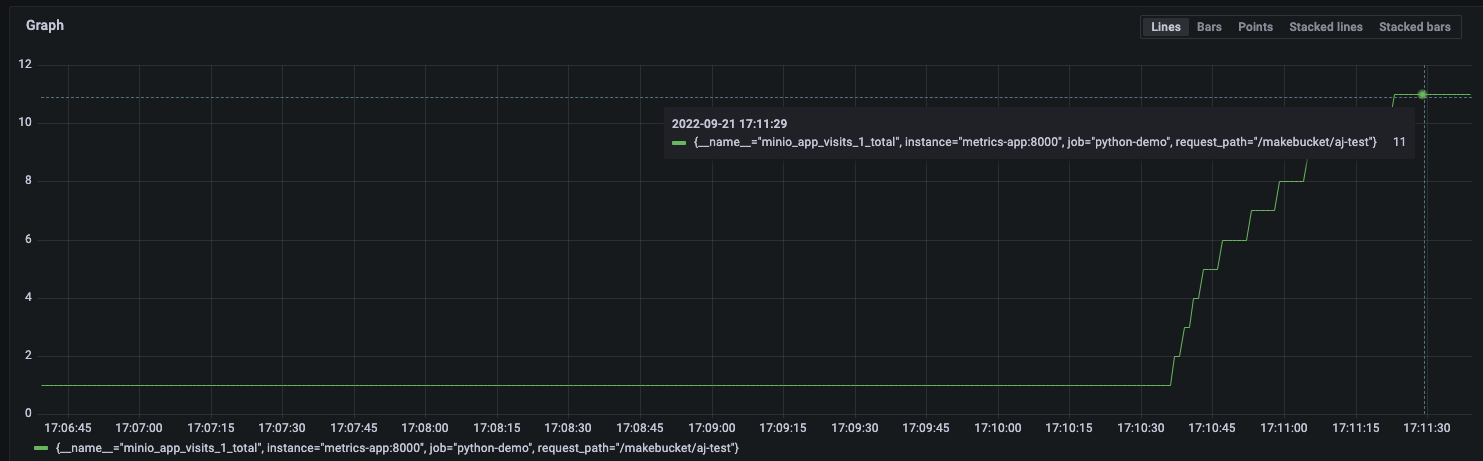Enable Stacked lines view
Viewport: 1483px width, 461px height.
(1325, 27)
